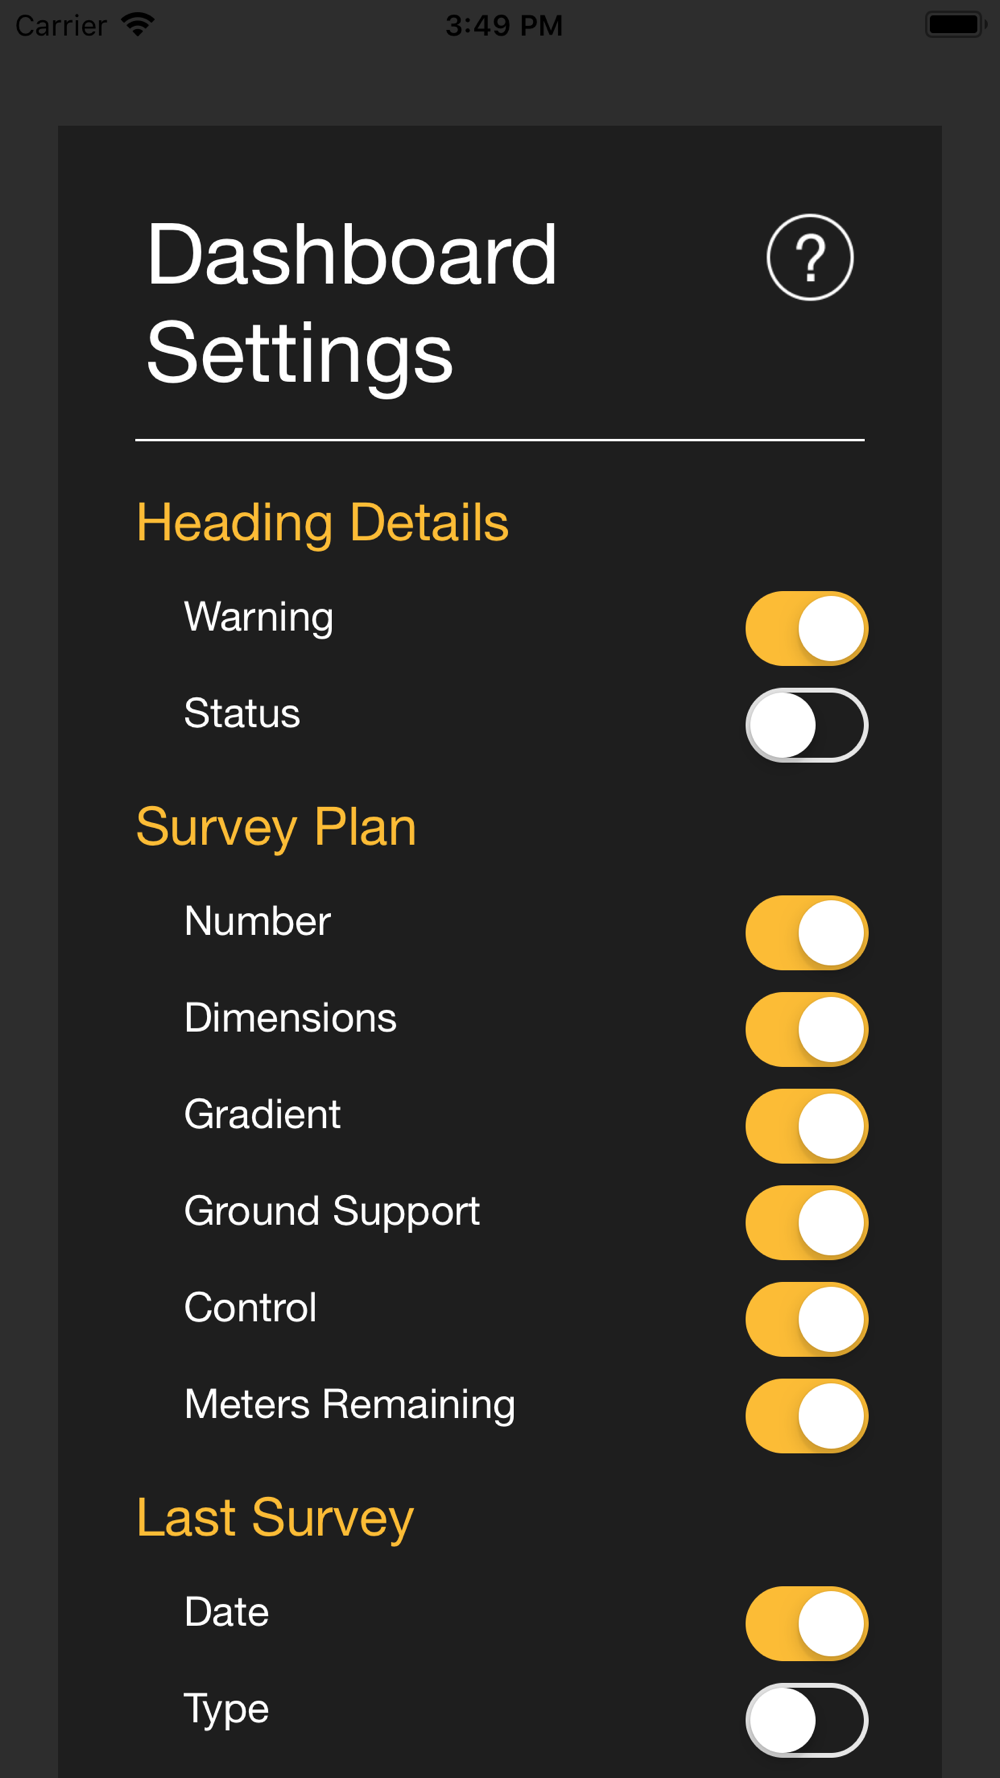Enable the Status switch
Image resolution: width=1000 pixels, height=1778 pixels.
(806, 725)
